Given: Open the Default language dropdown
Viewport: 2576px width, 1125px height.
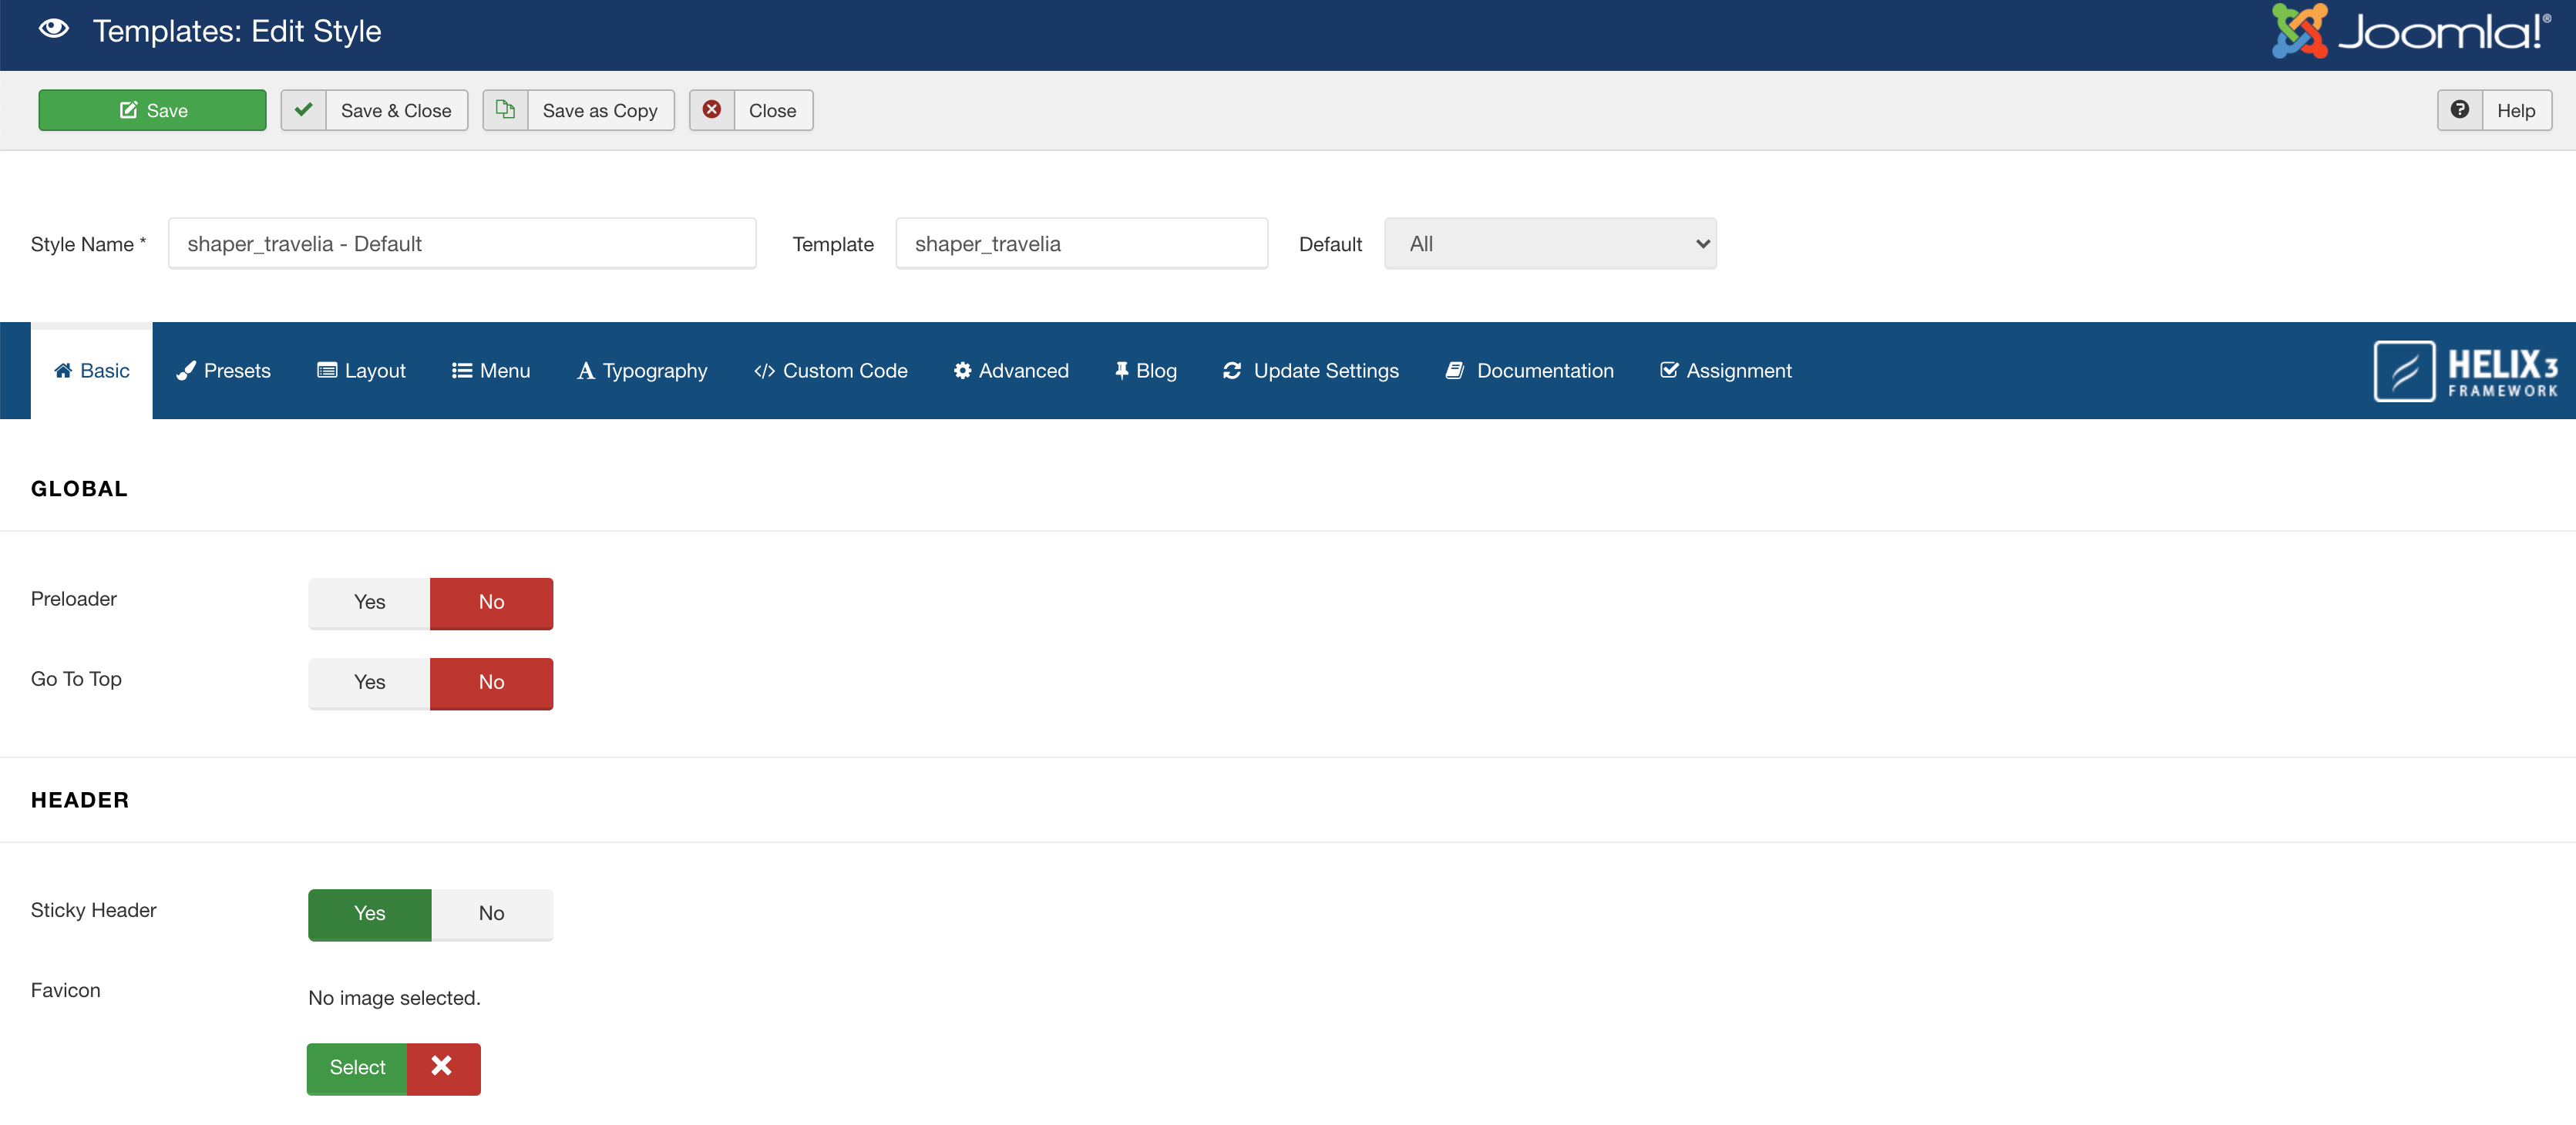Looking at the screenshot, I should point(1550,244).
